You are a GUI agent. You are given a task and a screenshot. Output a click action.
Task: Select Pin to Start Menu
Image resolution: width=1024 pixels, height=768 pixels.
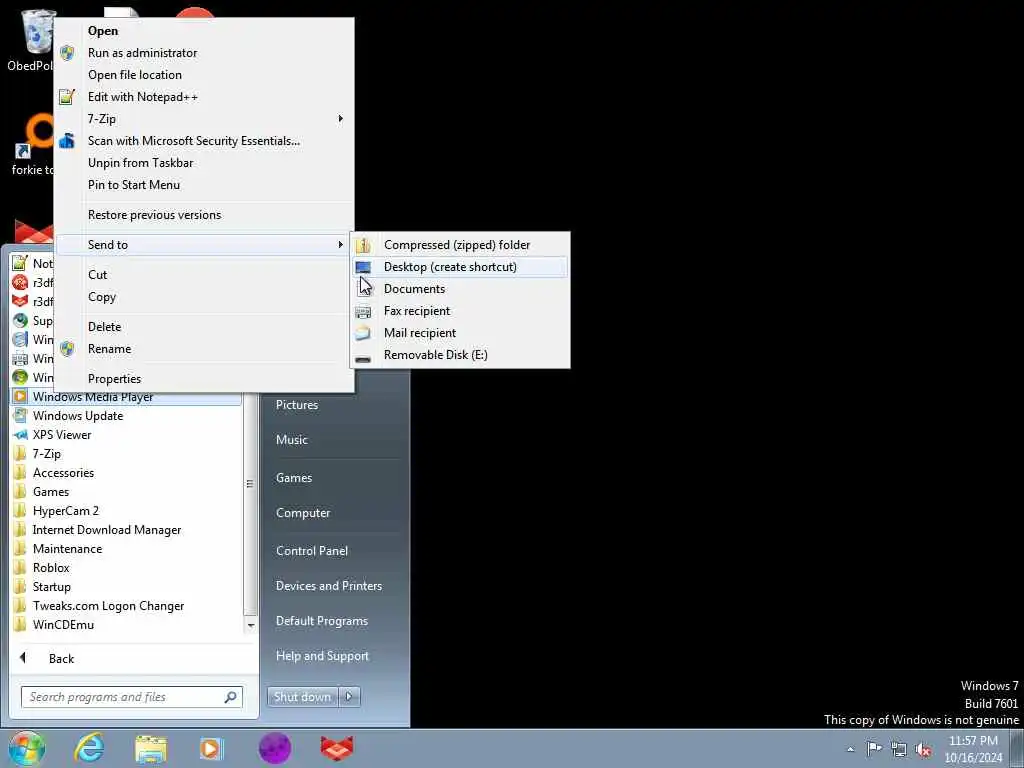point(204,185)
